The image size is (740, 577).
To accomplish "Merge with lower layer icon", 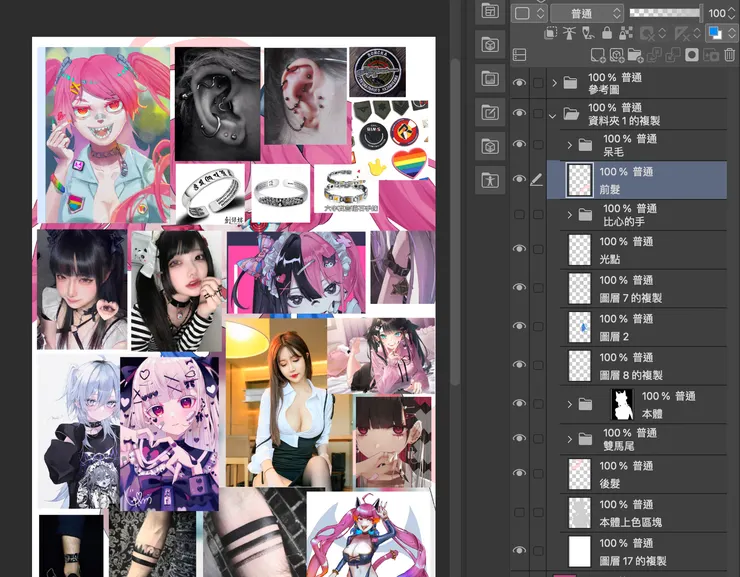I will pos(673,55).
